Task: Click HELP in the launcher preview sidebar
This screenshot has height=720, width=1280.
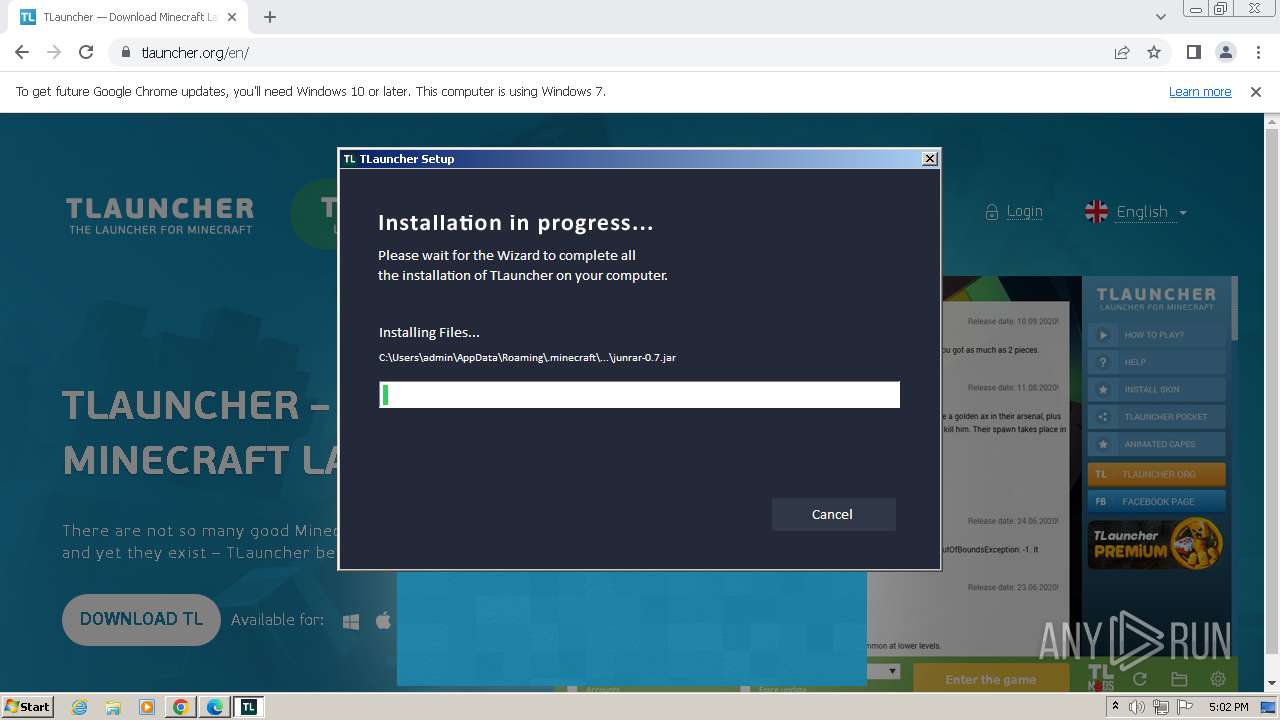Action: 1156,362
